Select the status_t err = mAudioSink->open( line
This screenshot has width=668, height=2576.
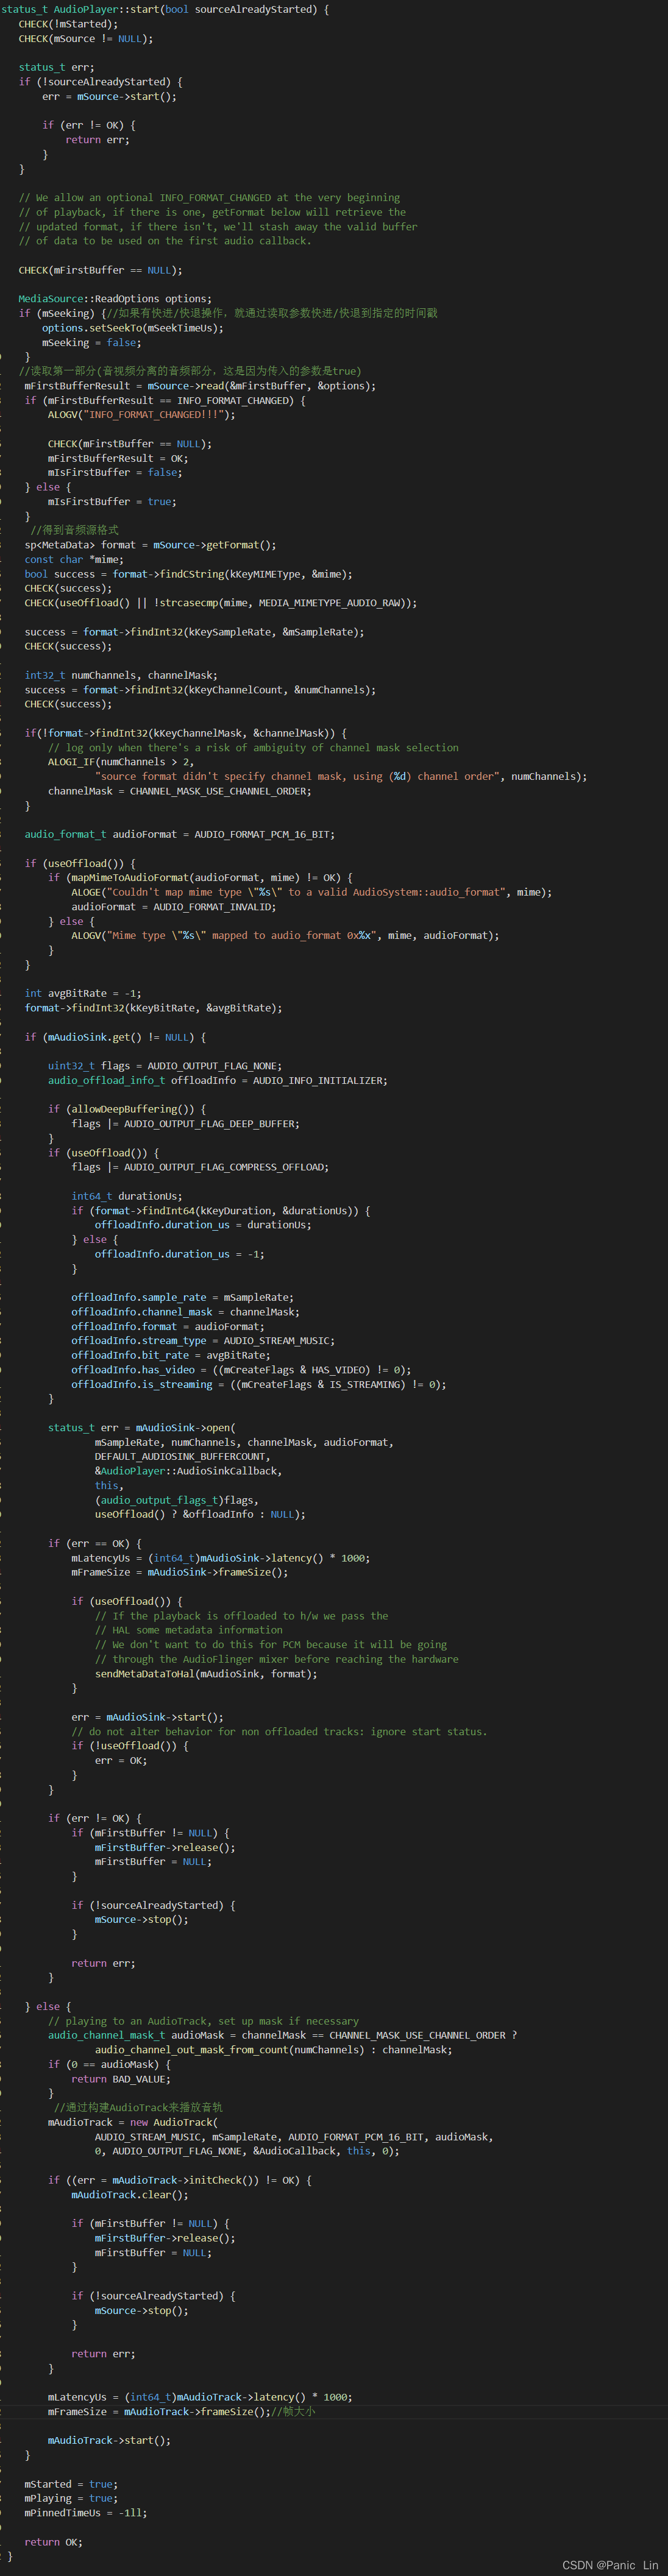pos(142,1428)
